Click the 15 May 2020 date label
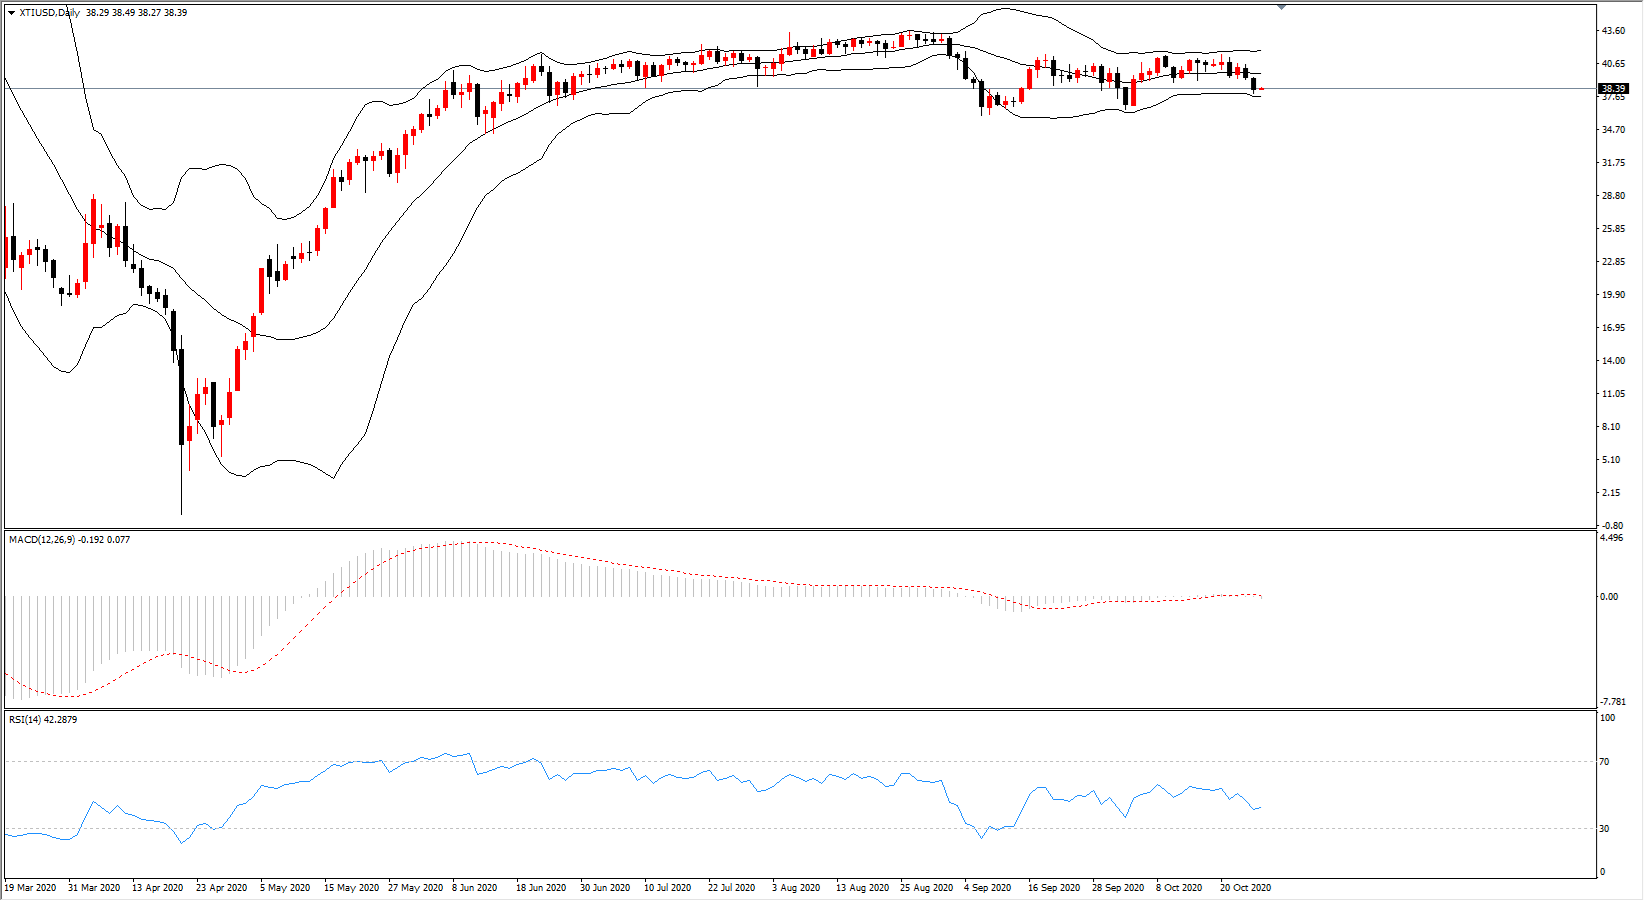The image size is (1644, 901). [x=352, y=888]
